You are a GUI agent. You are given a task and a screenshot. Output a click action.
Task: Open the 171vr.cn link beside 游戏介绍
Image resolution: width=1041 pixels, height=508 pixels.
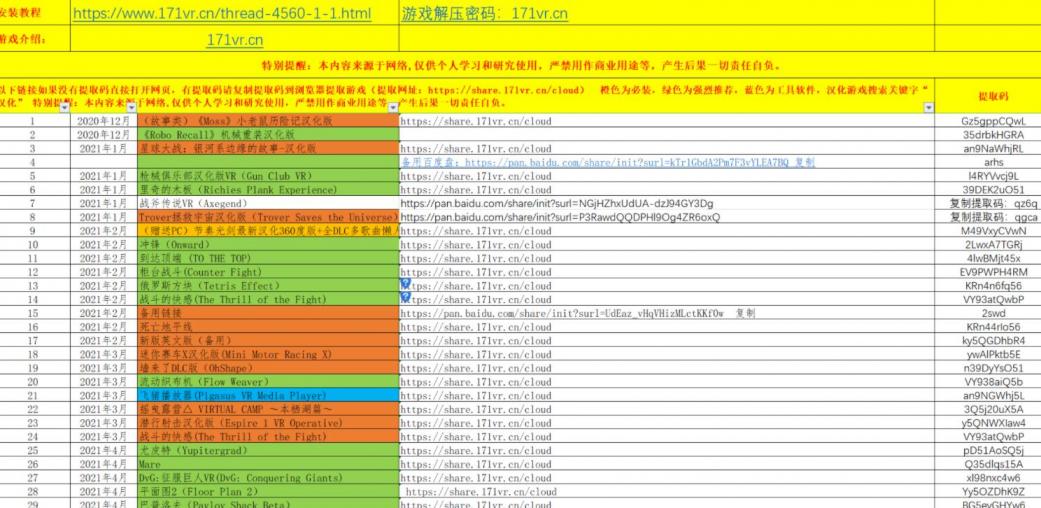pyautogui.click(x=234, y=40)
